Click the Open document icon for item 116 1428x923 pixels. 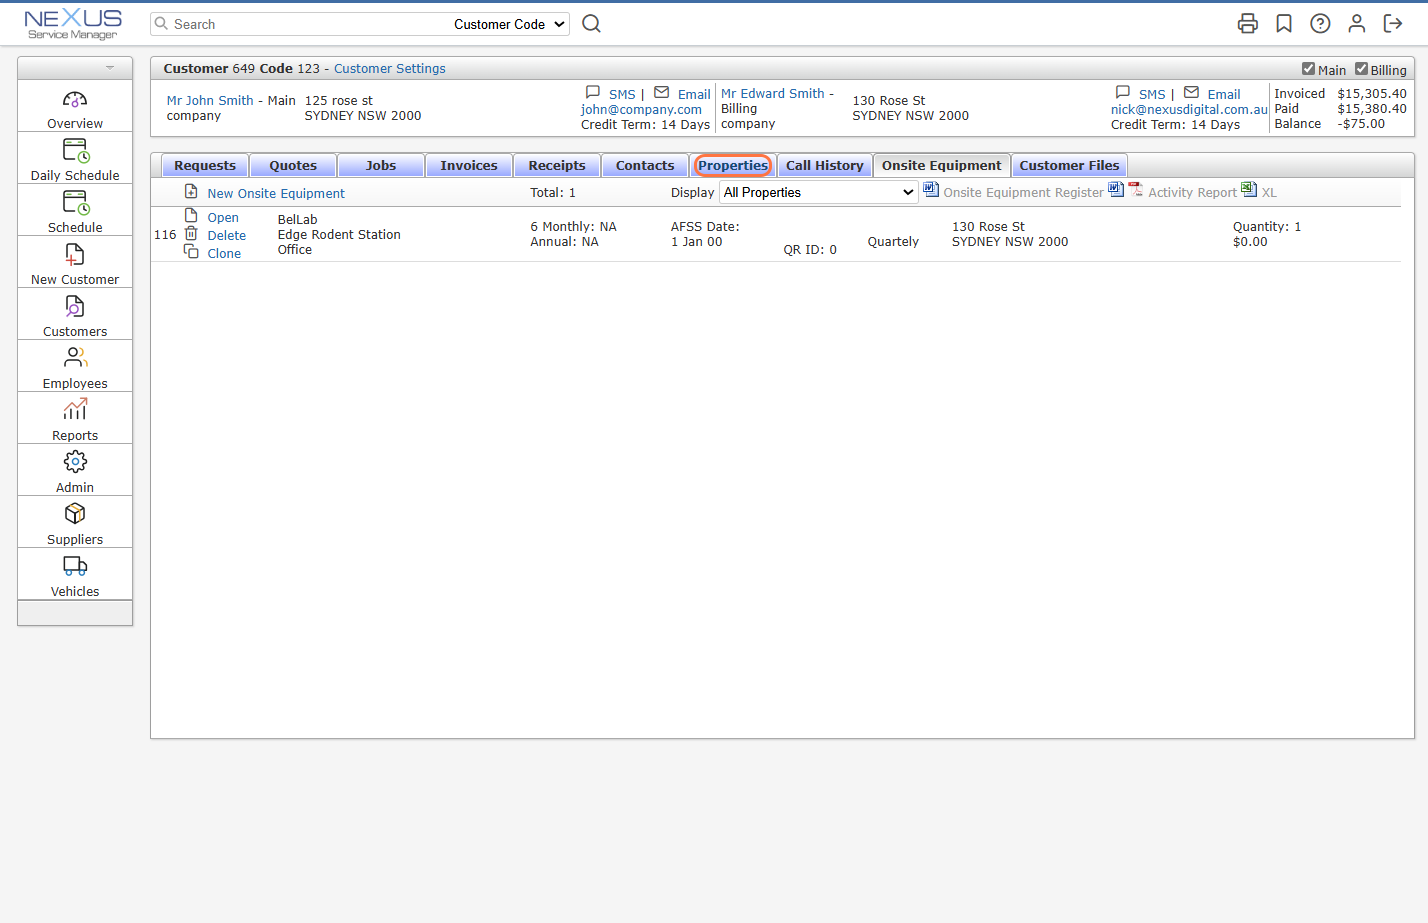(191, 216)
